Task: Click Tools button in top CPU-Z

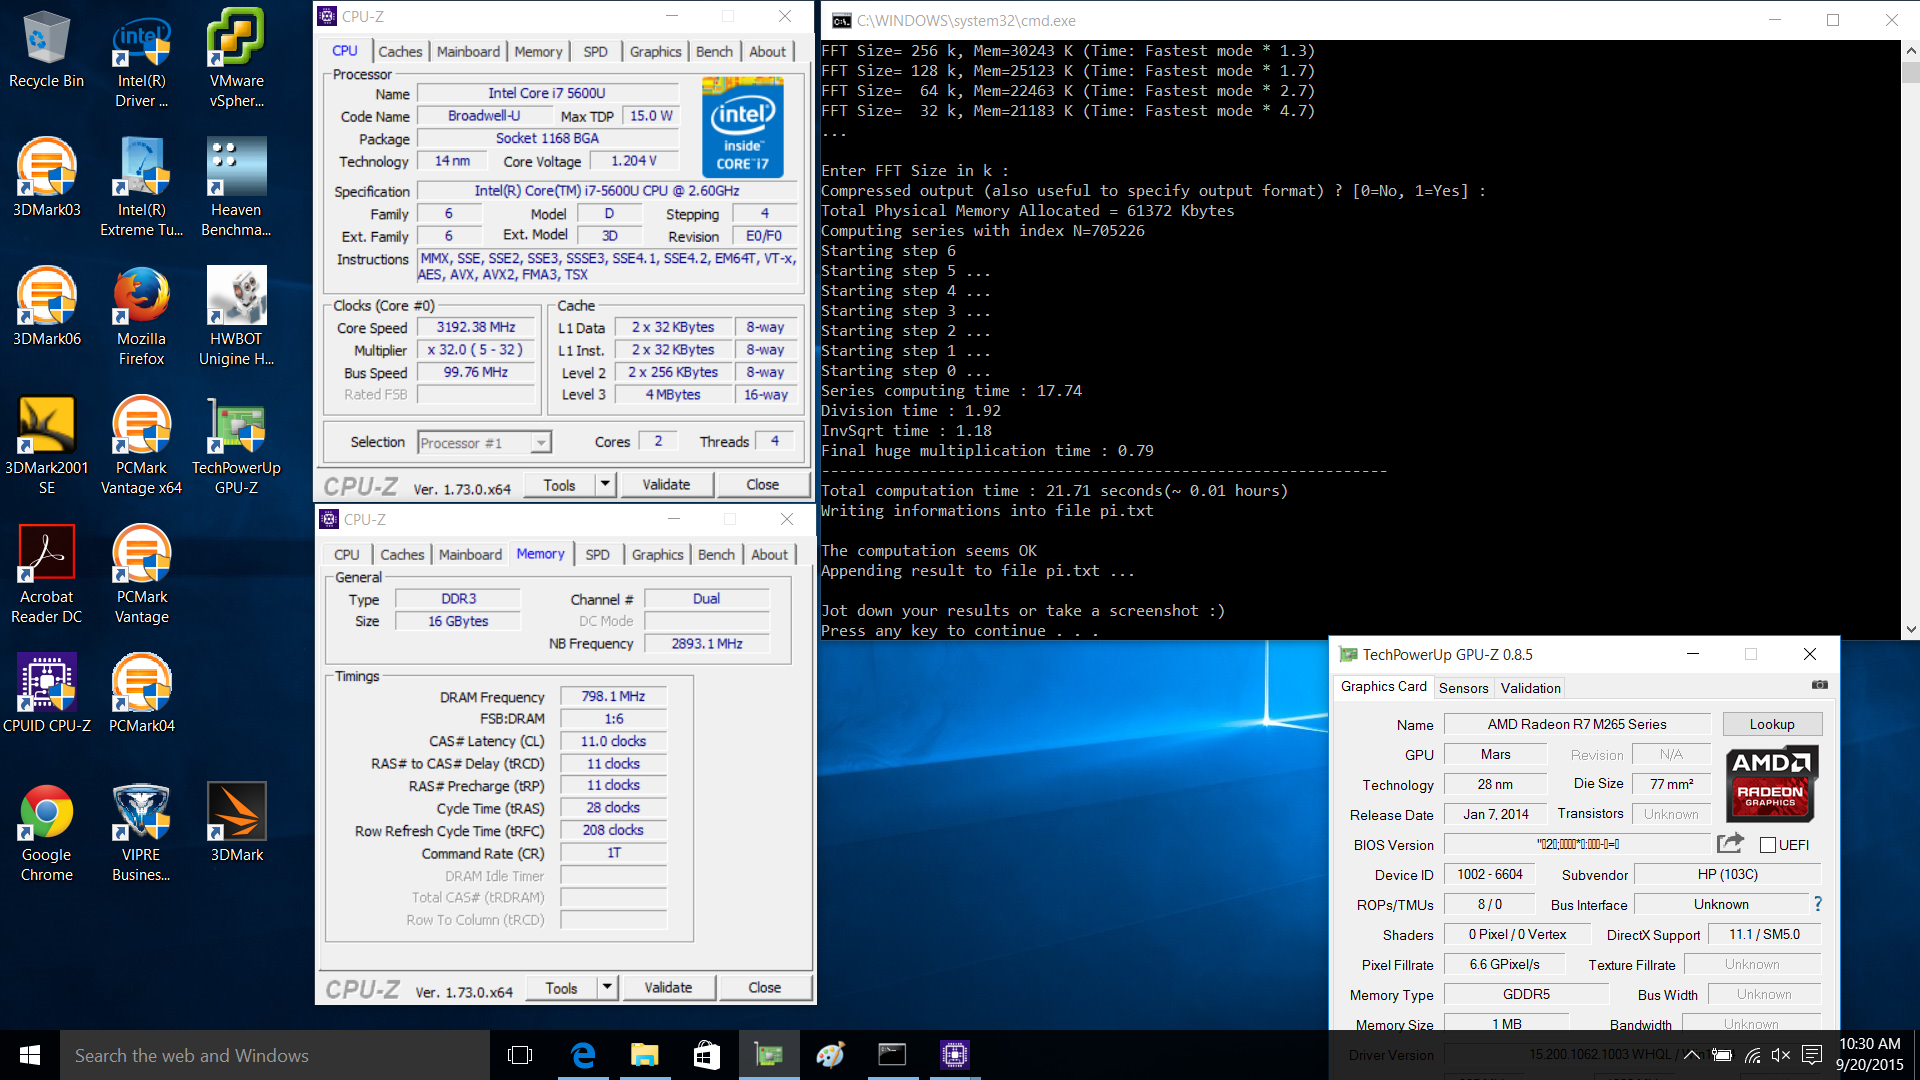Action: tap(559, 485)
